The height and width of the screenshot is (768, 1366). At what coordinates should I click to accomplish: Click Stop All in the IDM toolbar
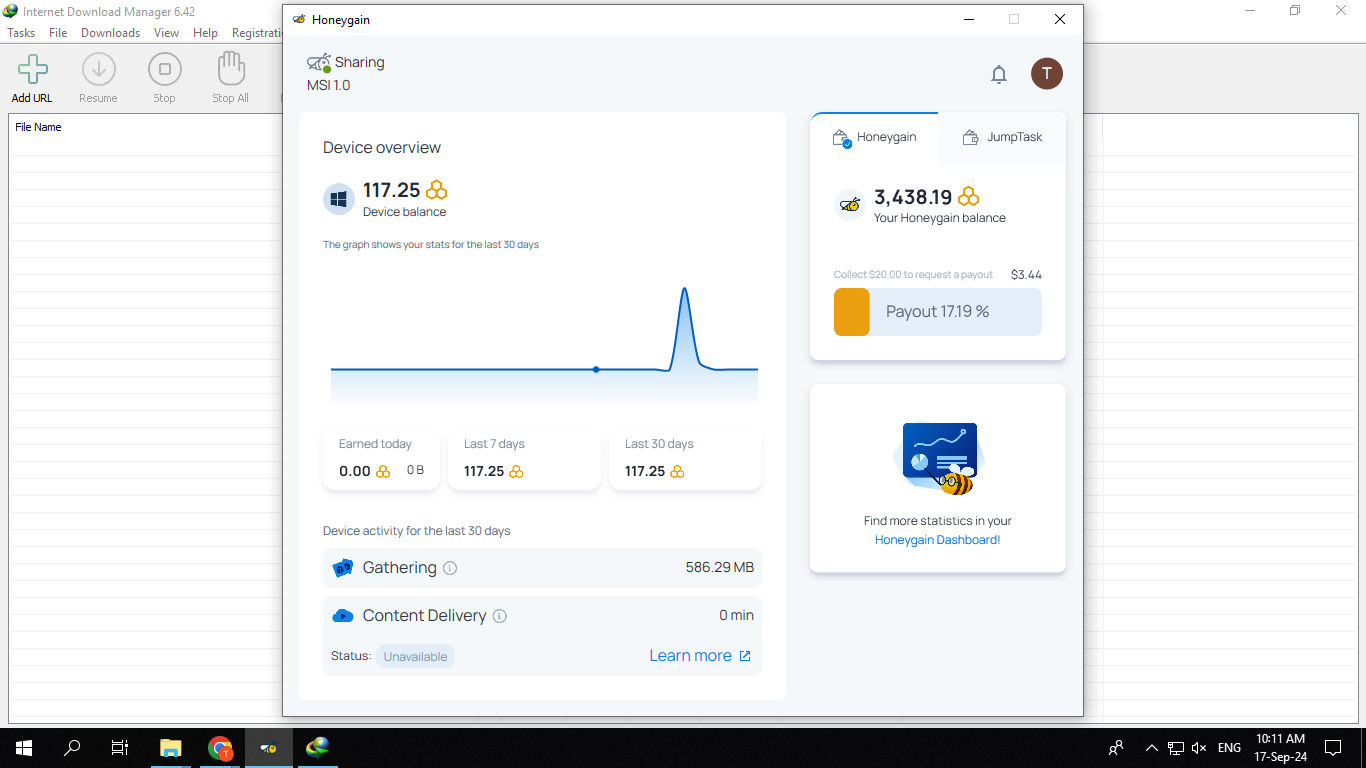tap(230, 79)
